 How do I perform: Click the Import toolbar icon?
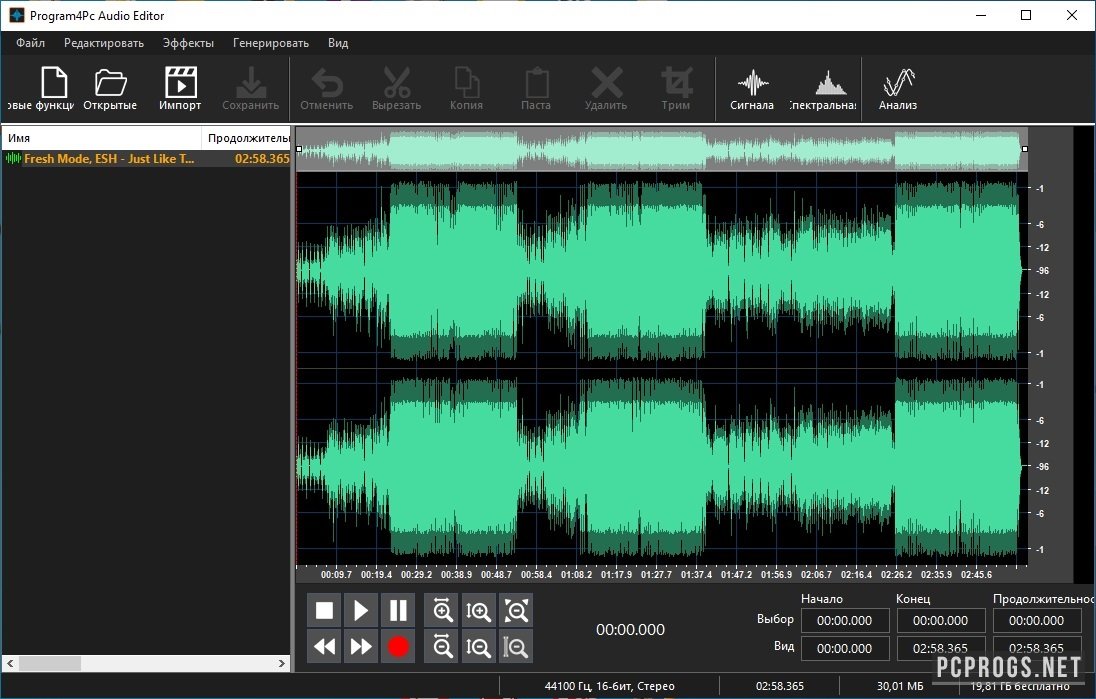pos(180,88)
